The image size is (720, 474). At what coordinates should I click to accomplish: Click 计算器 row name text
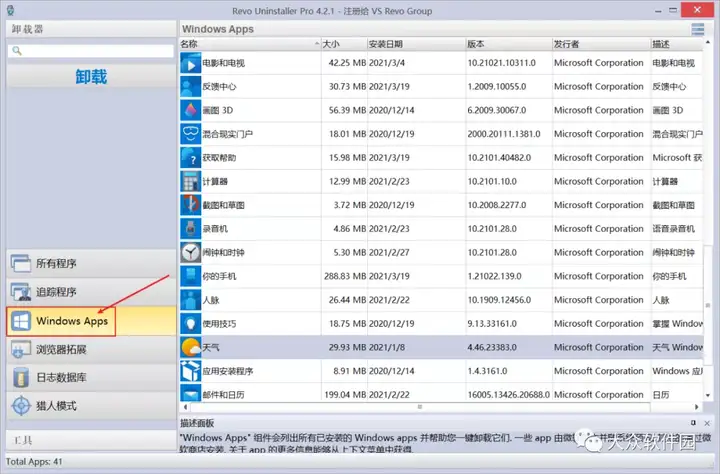(x=215, y=182)
